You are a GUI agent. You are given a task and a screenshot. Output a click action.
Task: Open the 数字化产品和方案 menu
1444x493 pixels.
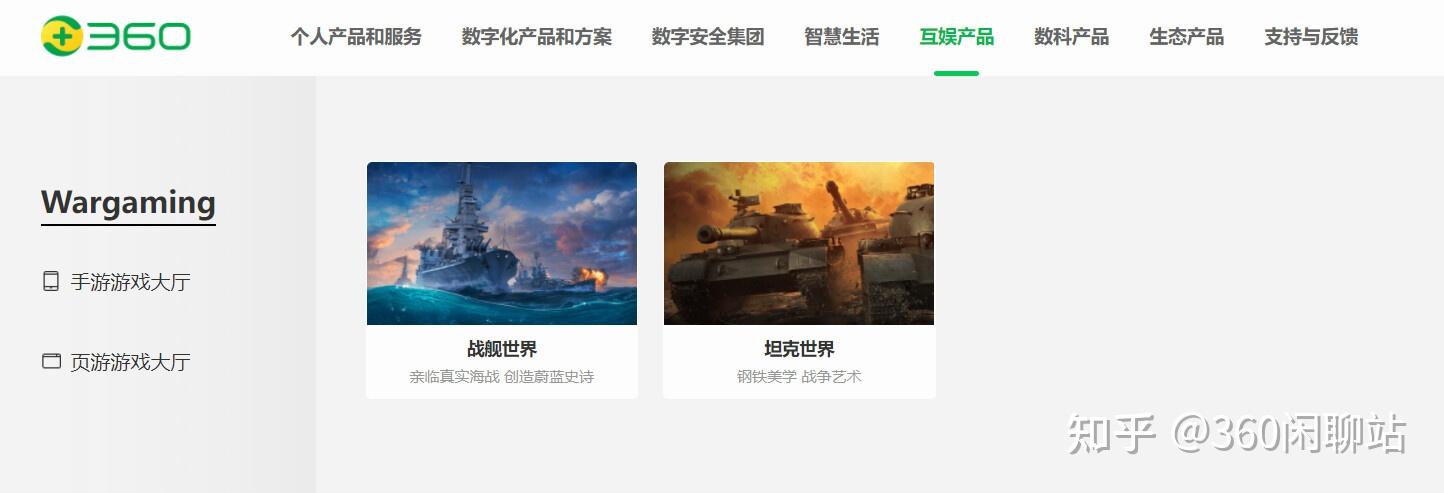pyautogui.click(x=537, y=37)
